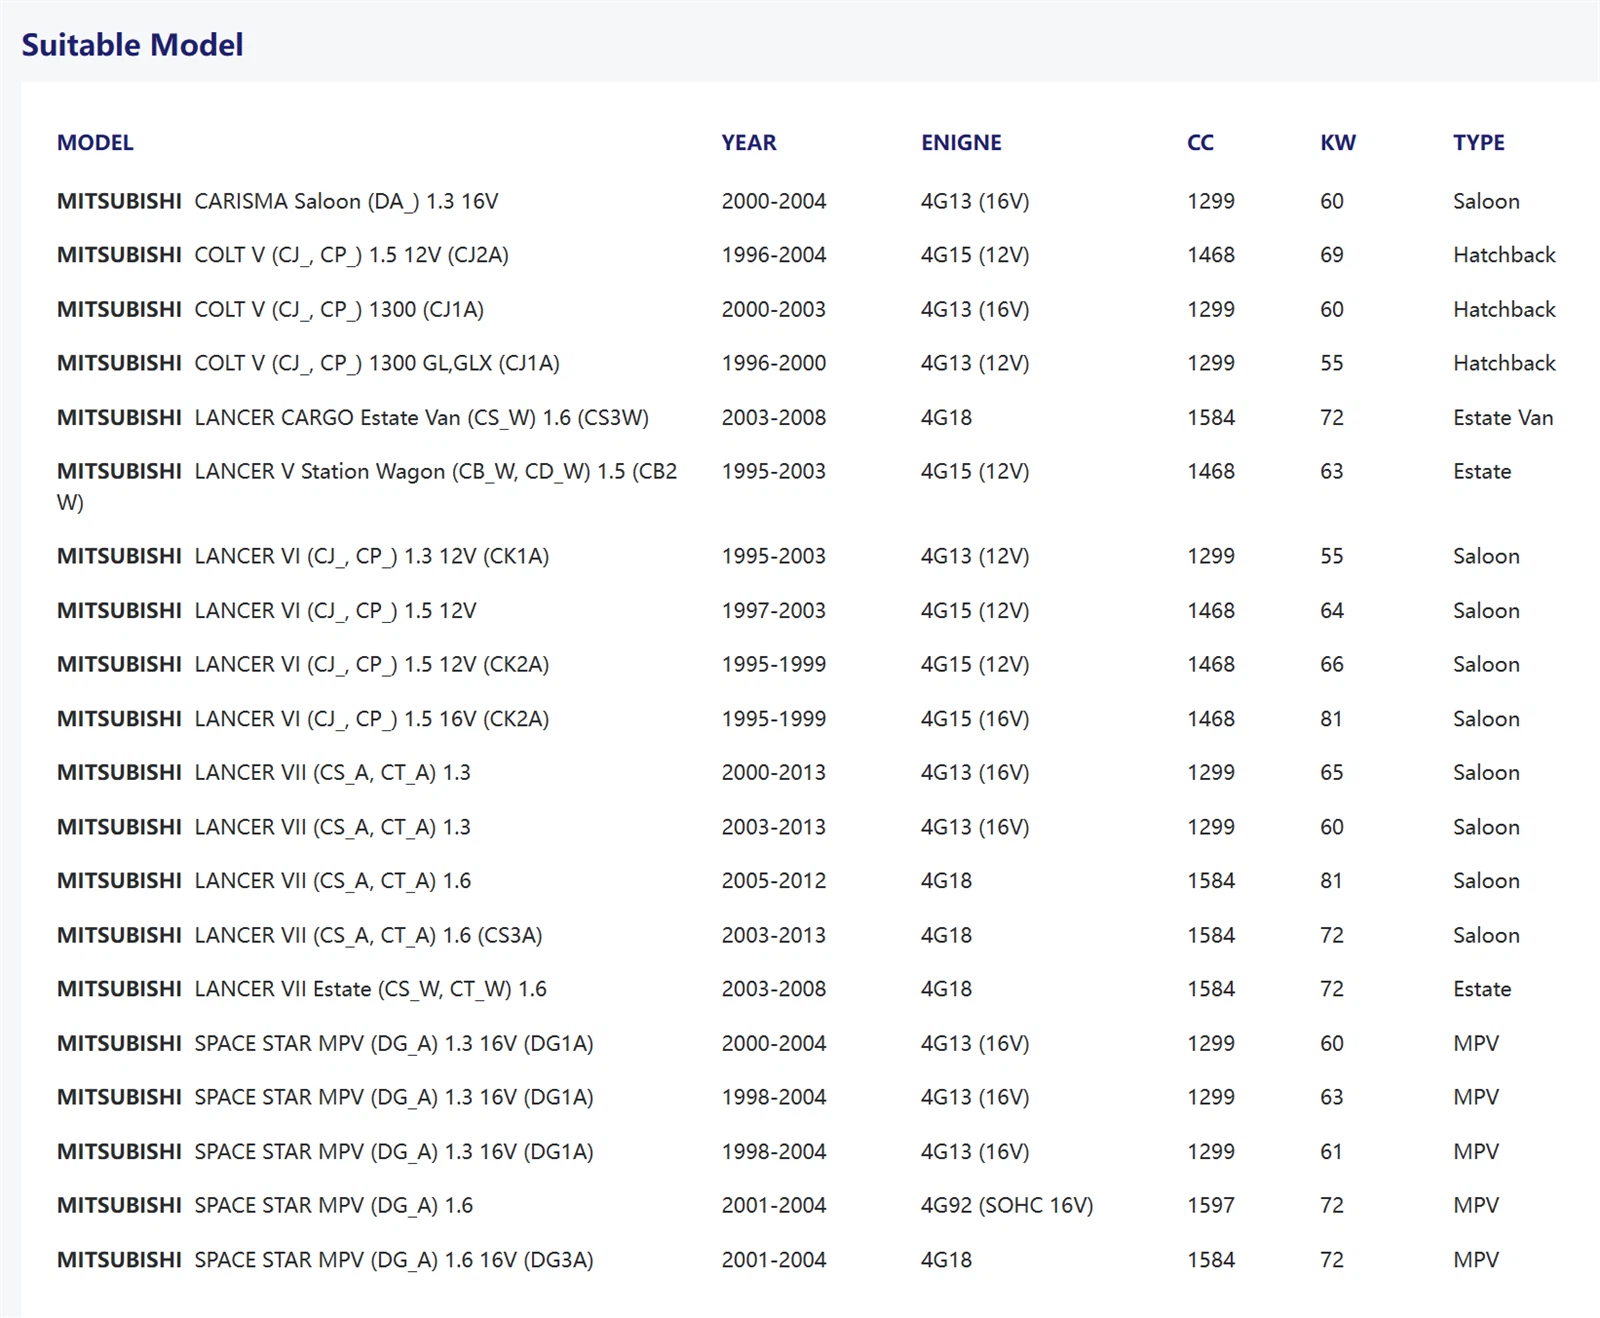Click the 1597 CC value
Viewport: 1600px width, 1318px height.
1211,1205
